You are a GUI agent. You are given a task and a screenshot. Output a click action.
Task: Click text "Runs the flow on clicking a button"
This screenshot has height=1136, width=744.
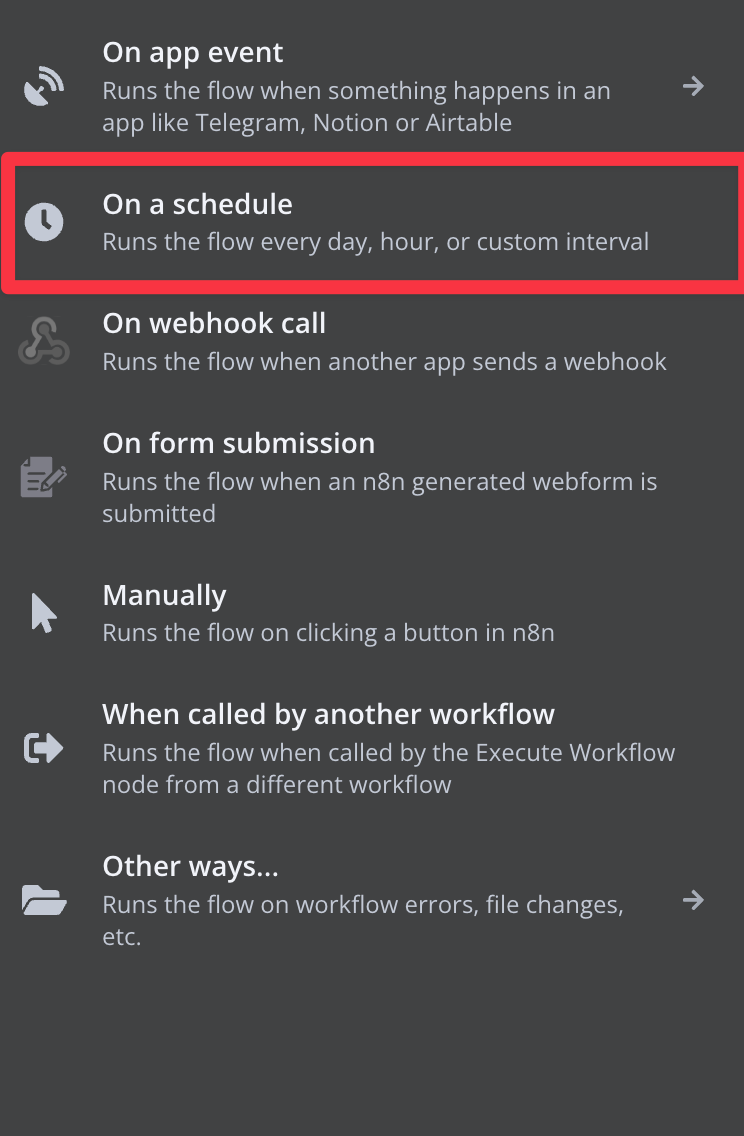tap(328, 632)
